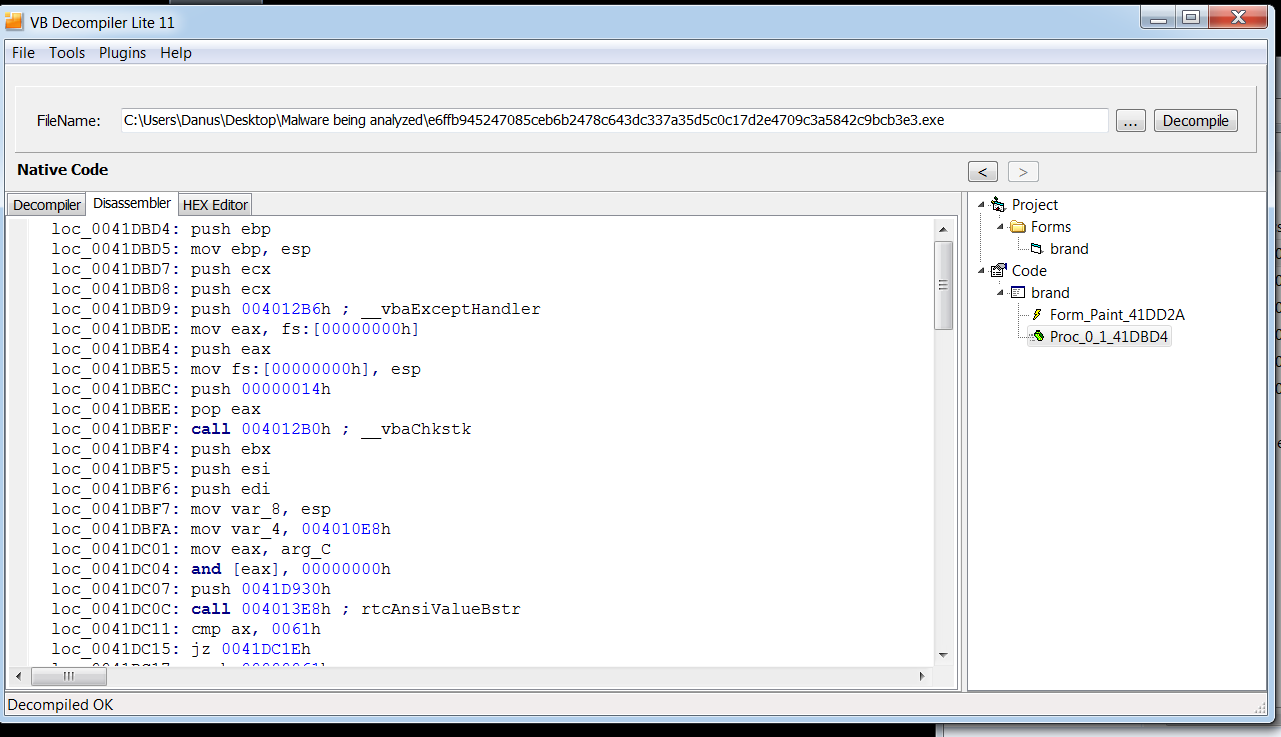Open the Help menu
Image resolution: width=1281 pixels, height=737 pixels.
(x=176, y=53)
